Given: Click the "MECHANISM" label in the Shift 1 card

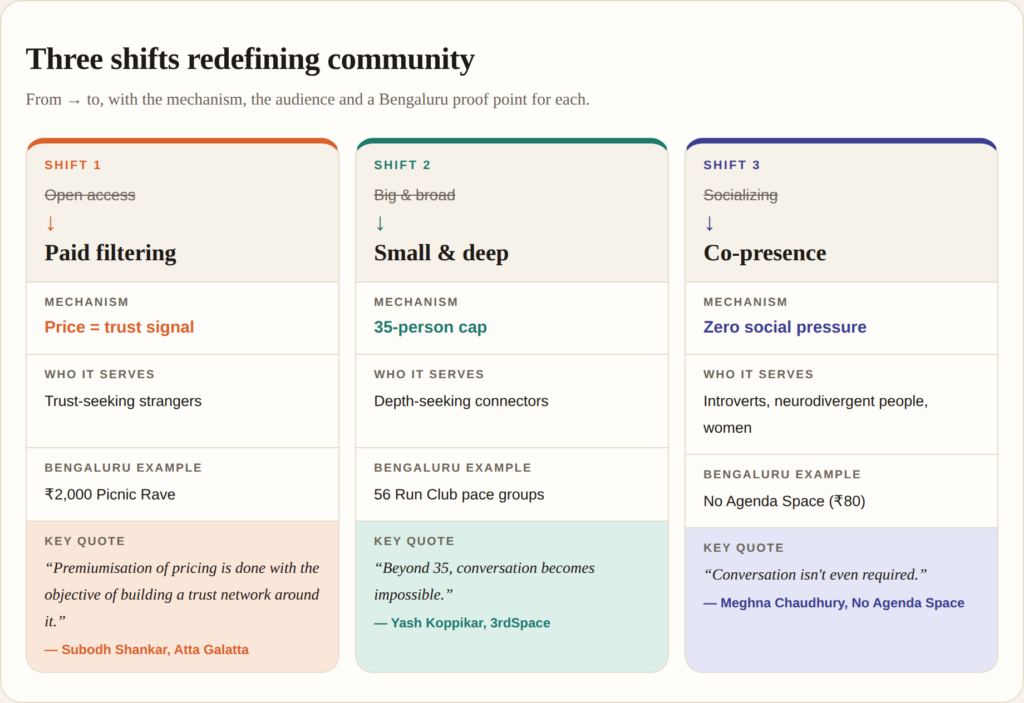Looking at the screenshot, I should pyautogui.click(x=87, y=302).
